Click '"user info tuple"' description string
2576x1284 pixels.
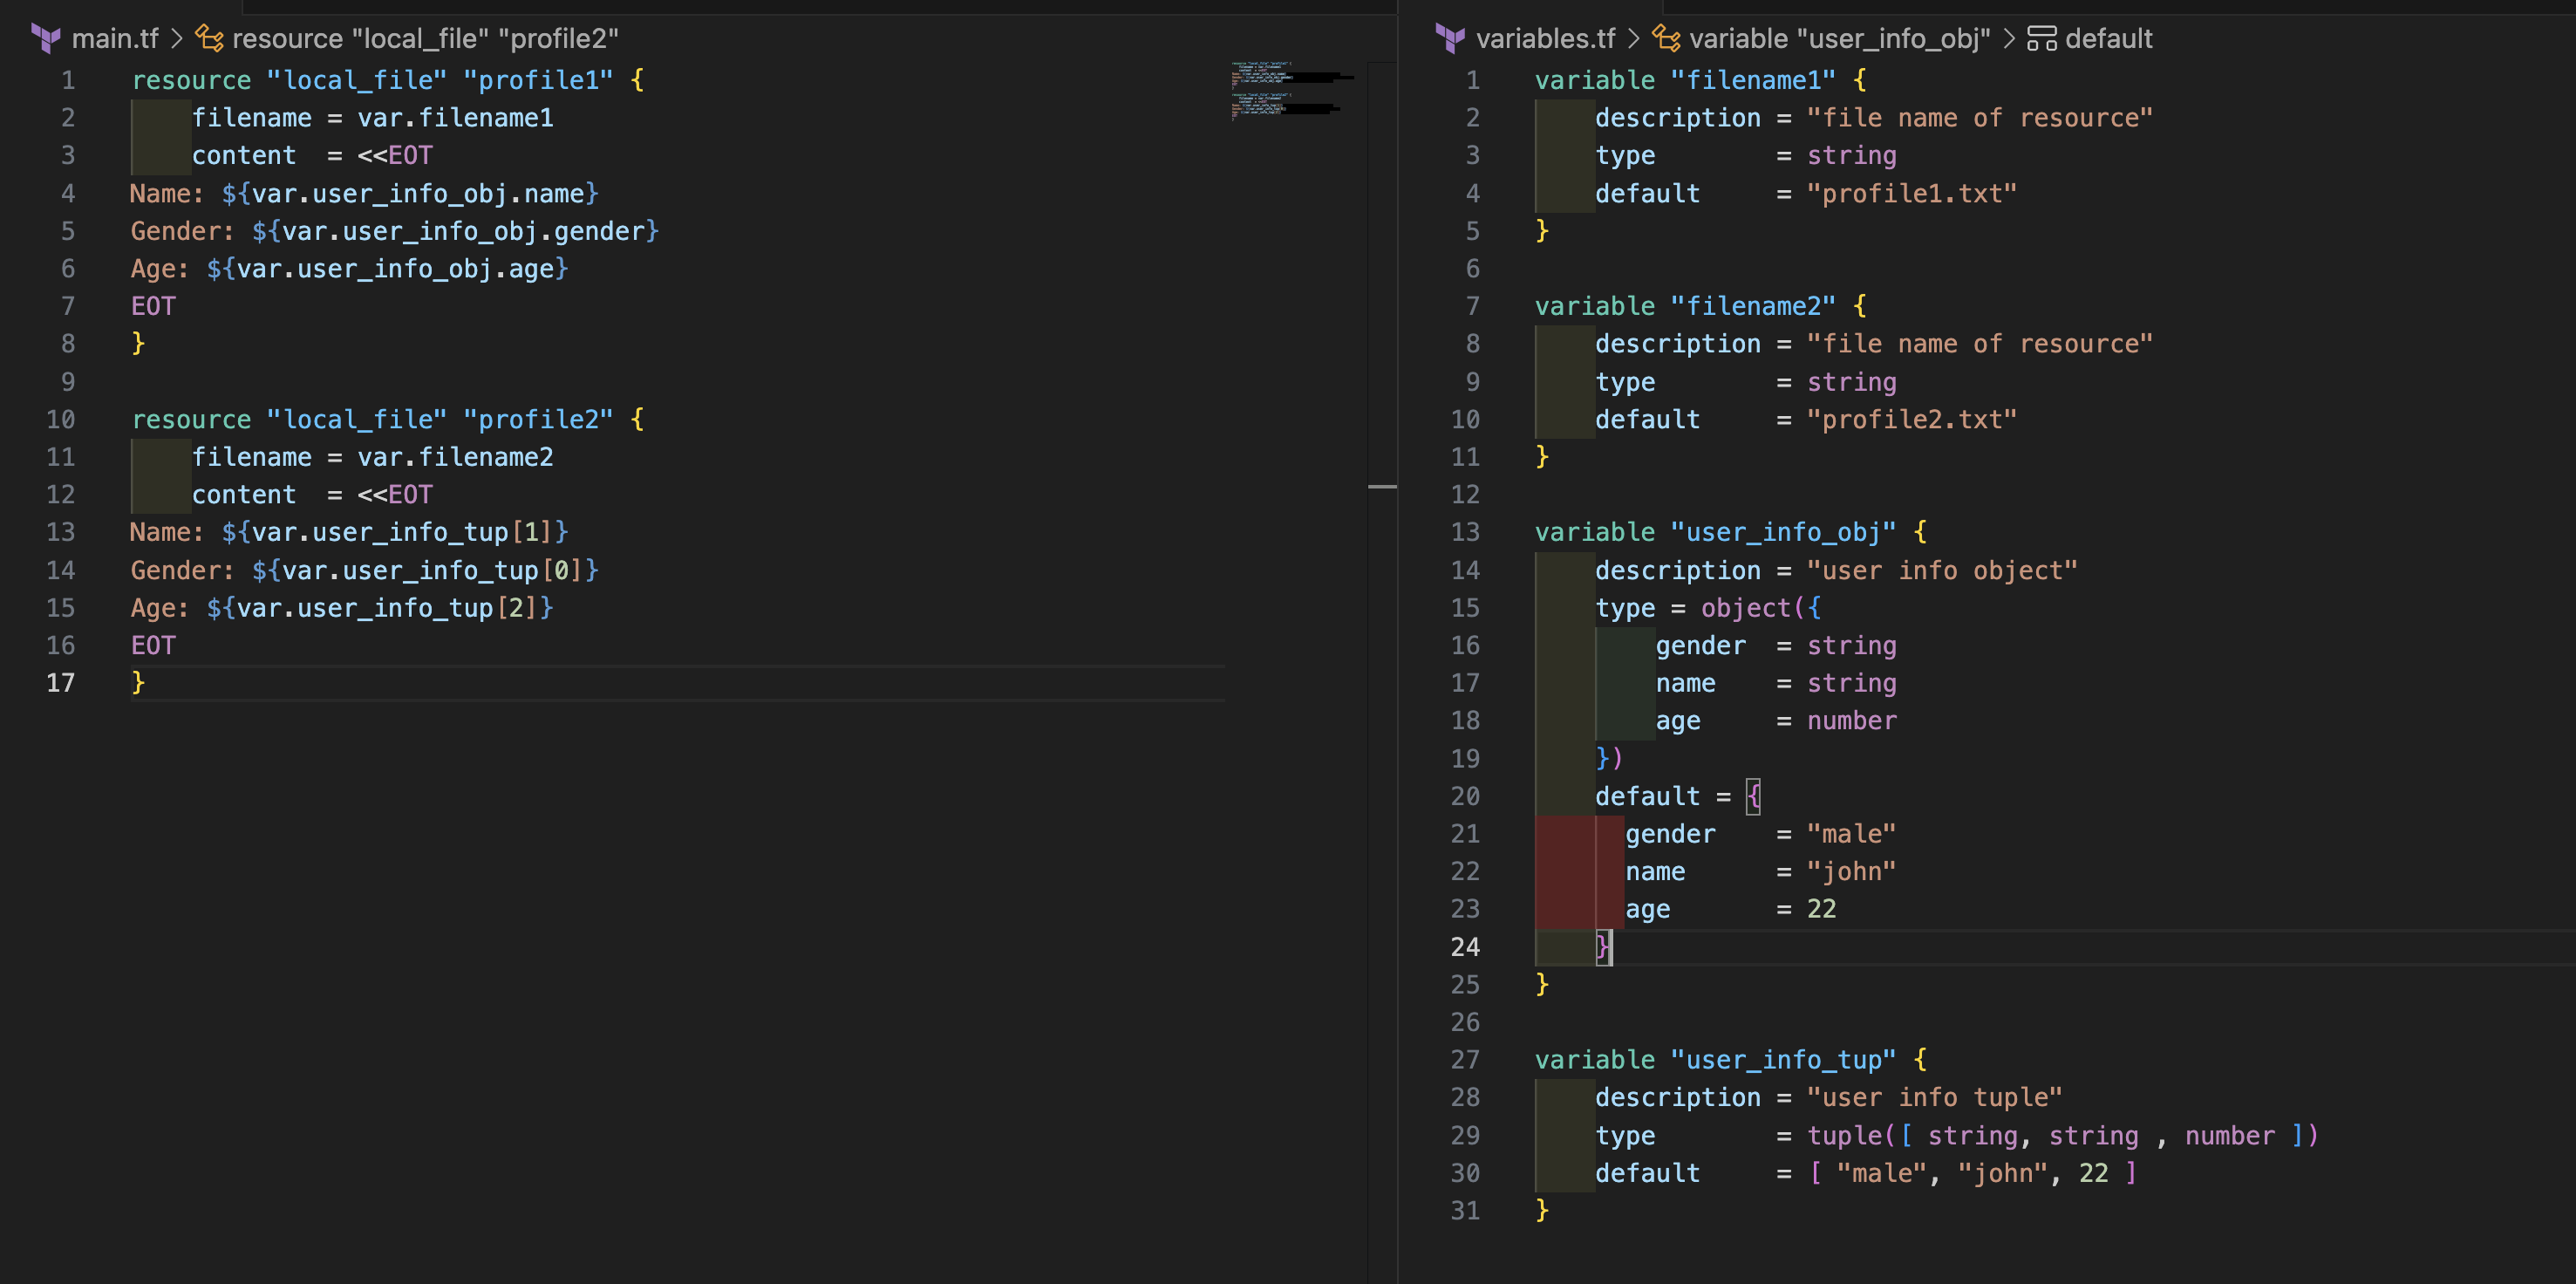pyautogui.click(x=1935, y=1098)
